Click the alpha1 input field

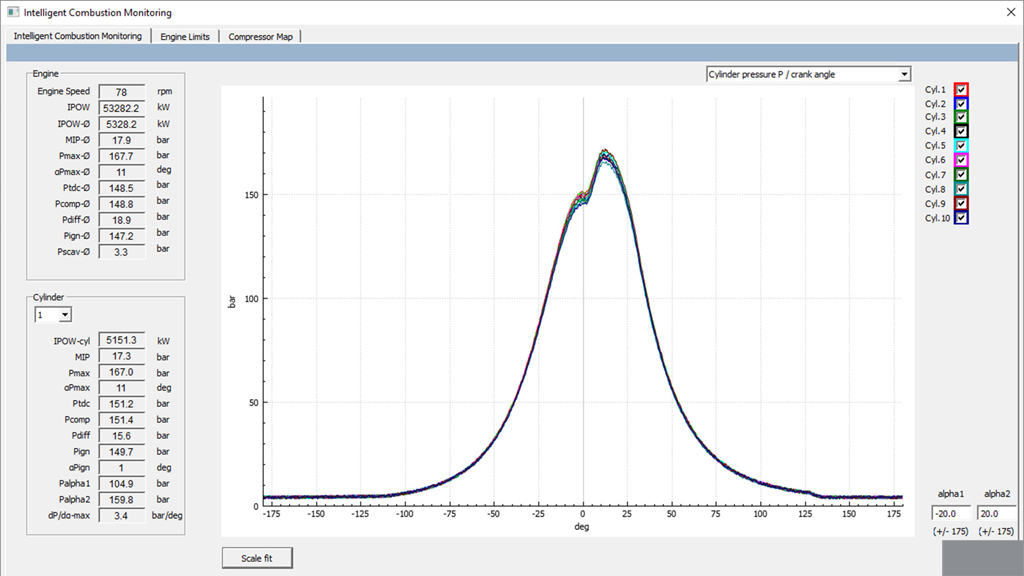pos(951,514)
